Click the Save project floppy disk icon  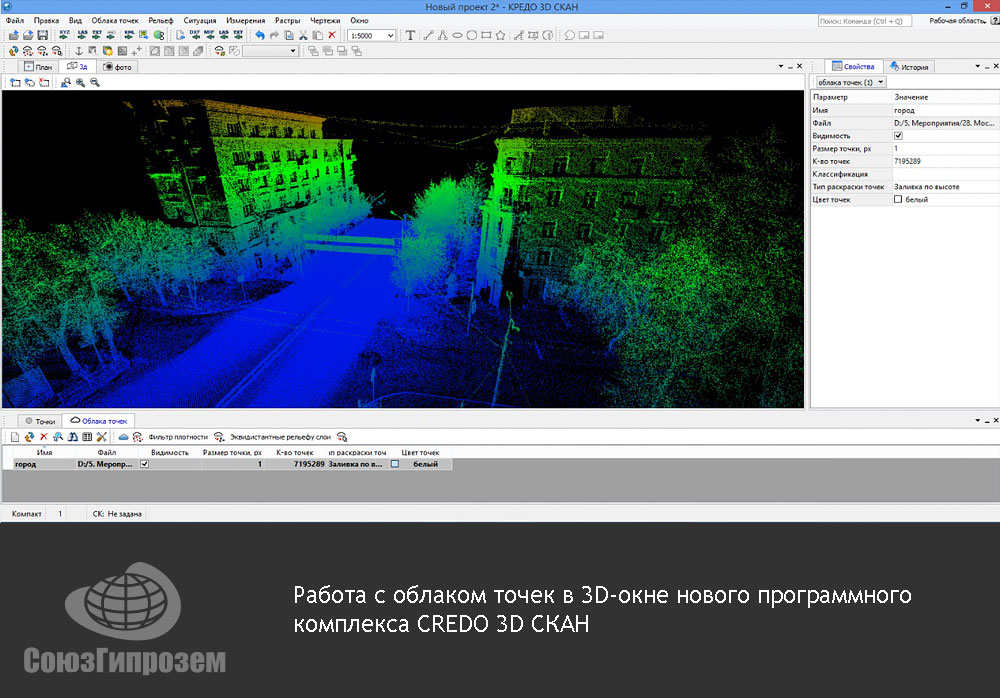(43, 35)
